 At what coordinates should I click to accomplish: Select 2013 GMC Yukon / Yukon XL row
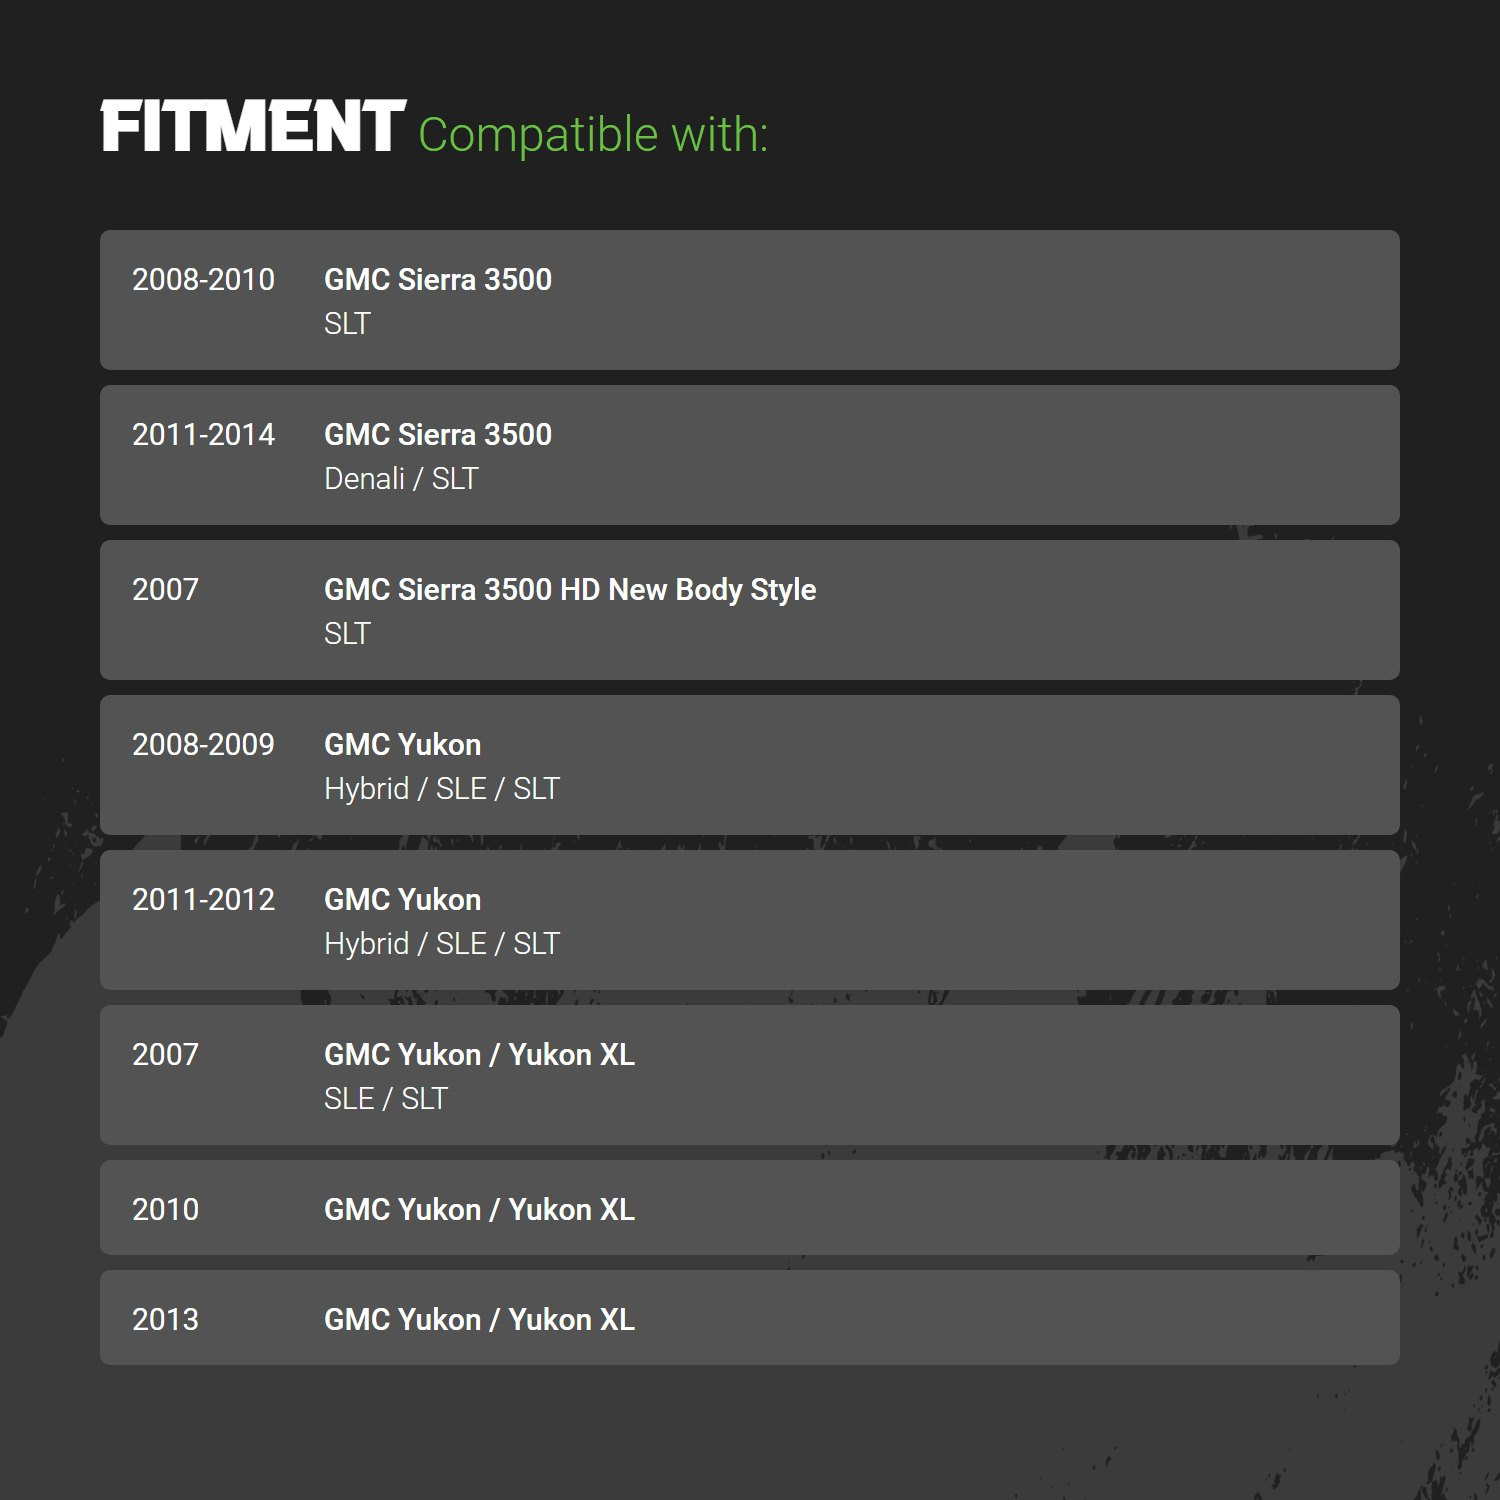(750, 1318)
